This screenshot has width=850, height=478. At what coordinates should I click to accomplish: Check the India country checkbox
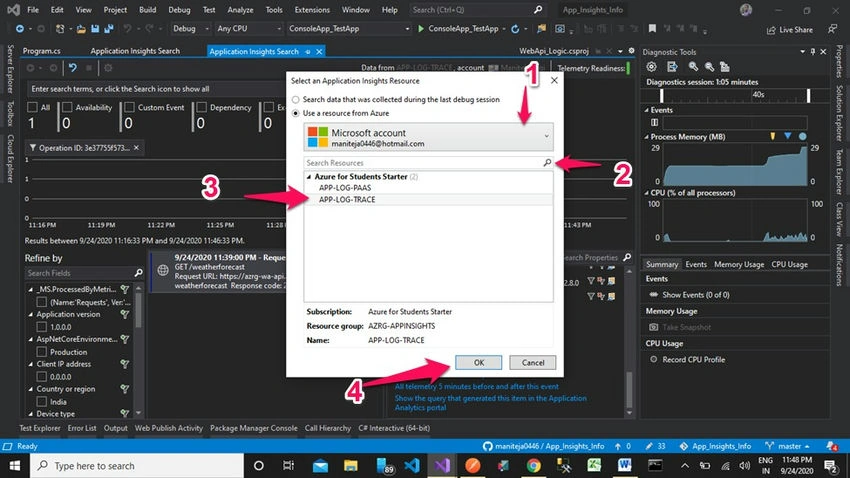[41, 402]
